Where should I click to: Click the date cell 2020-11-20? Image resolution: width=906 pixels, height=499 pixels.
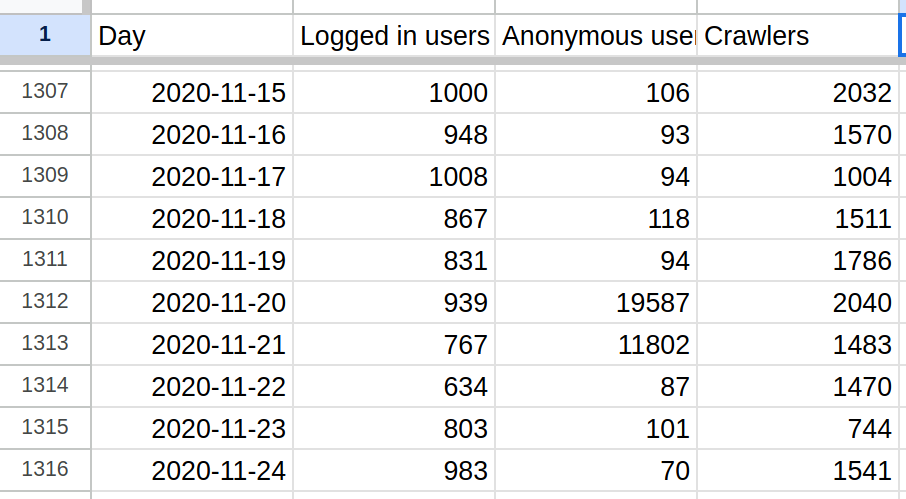tap(192, 302)
